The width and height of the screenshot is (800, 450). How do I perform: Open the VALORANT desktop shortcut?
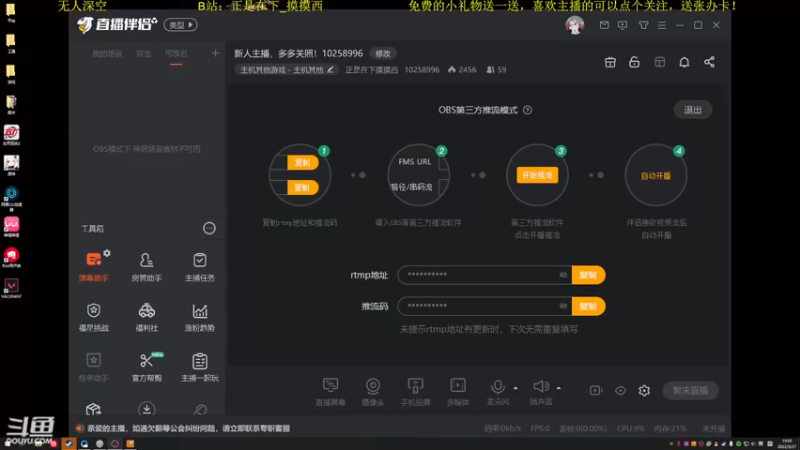point(11,288)
